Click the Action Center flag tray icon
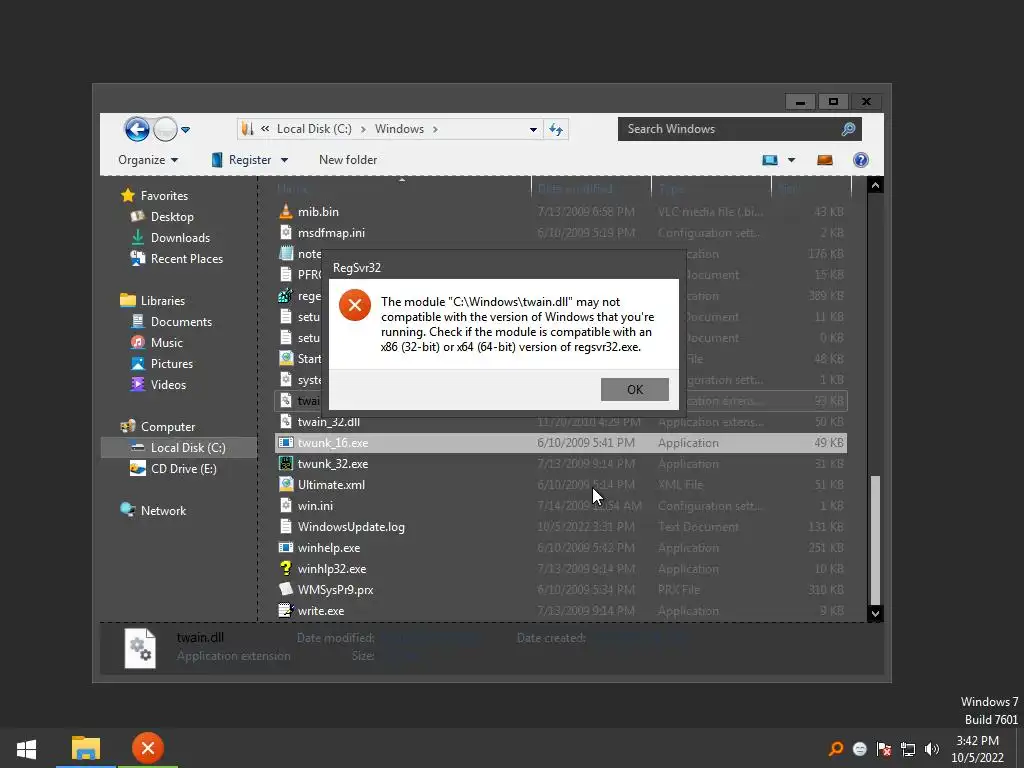1024x768 pixels. pyautogui.click(x=884, y=749)
